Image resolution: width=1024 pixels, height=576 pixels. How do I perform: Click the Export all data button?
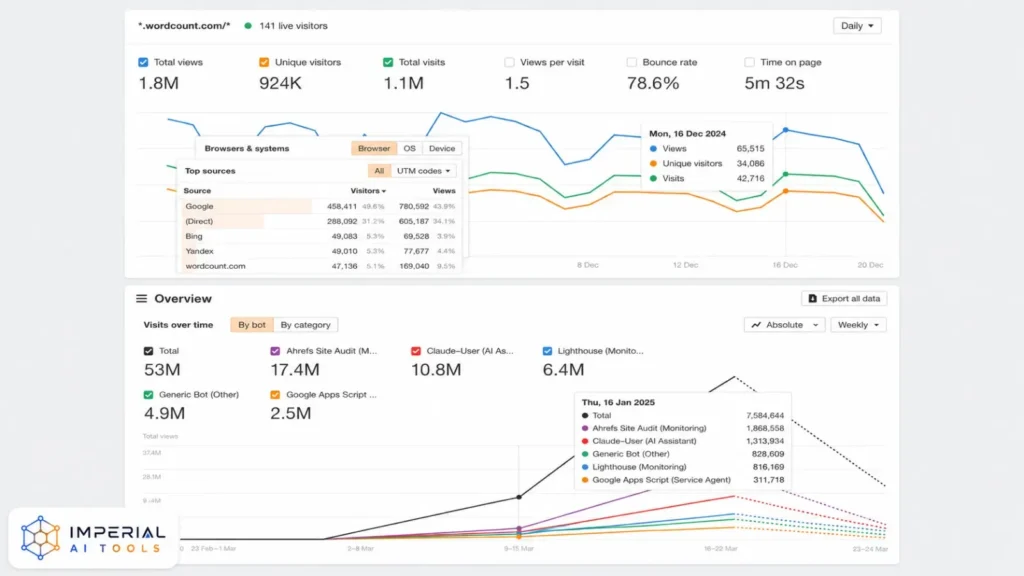click(844, 298)
